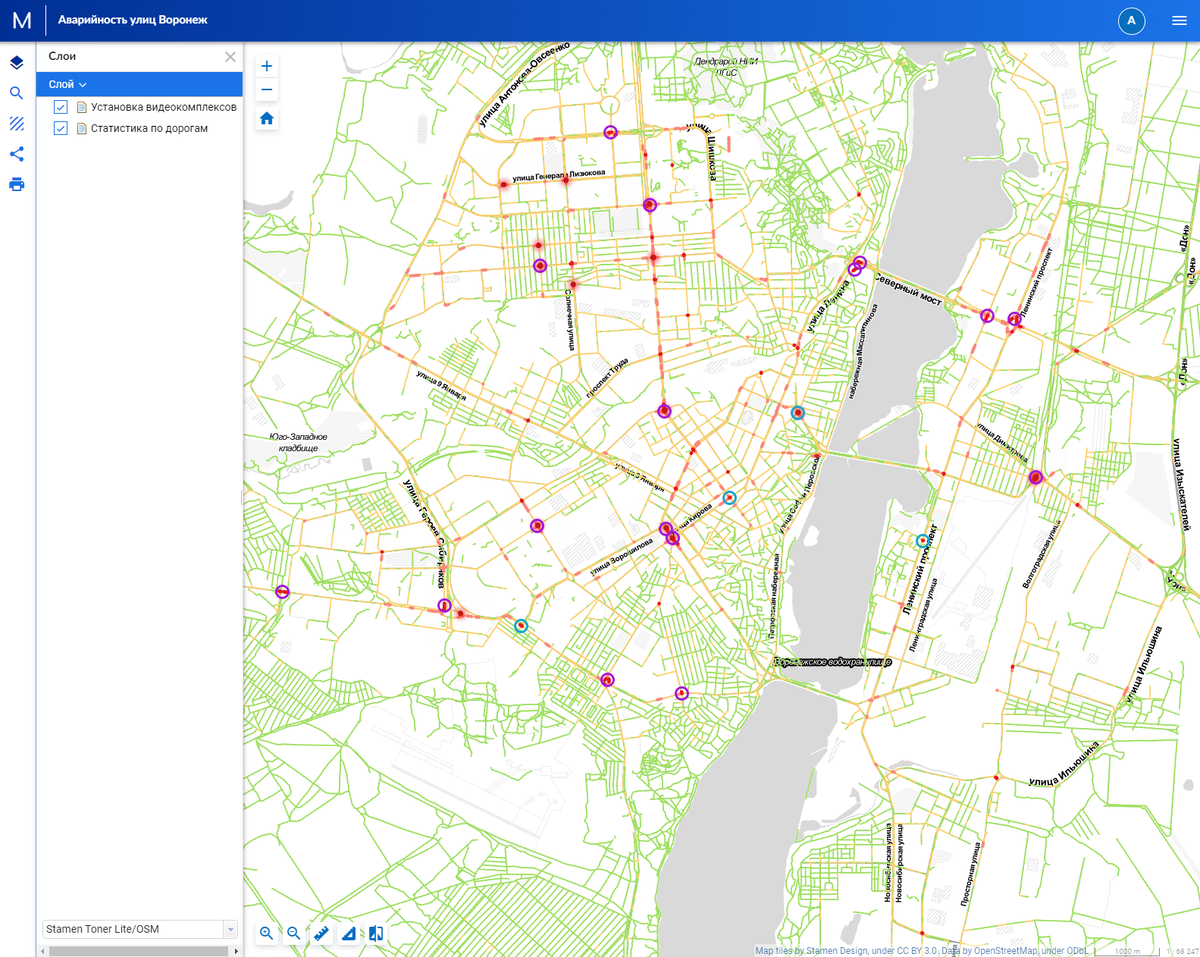1200x957 pixels.
Task: Select the triangle area measure tool
Action: 349,933
